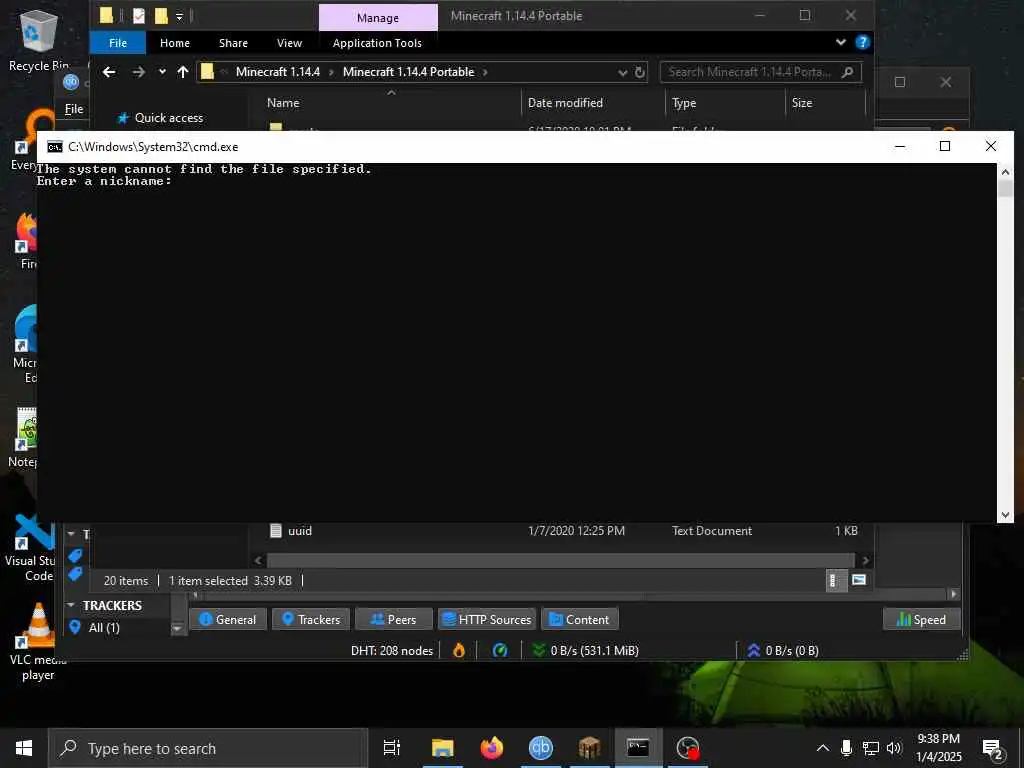Switch to the View ribbon tab
1024x768 pixels.
[x=289, y=43]
